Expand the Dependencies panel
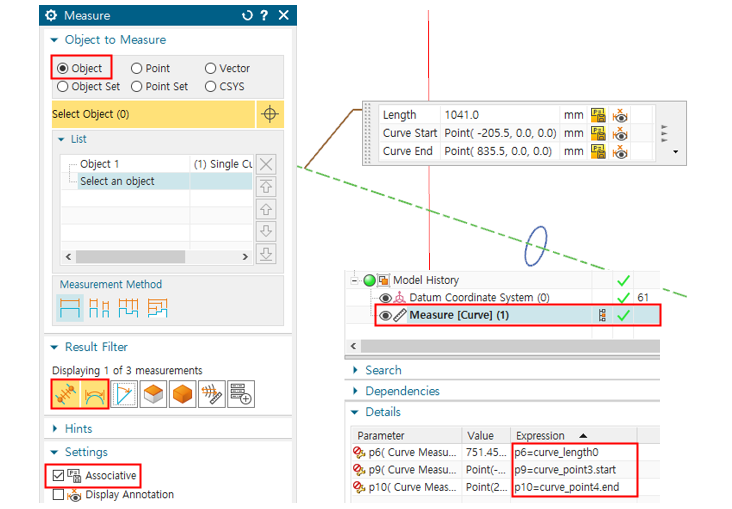 (355, 391)
